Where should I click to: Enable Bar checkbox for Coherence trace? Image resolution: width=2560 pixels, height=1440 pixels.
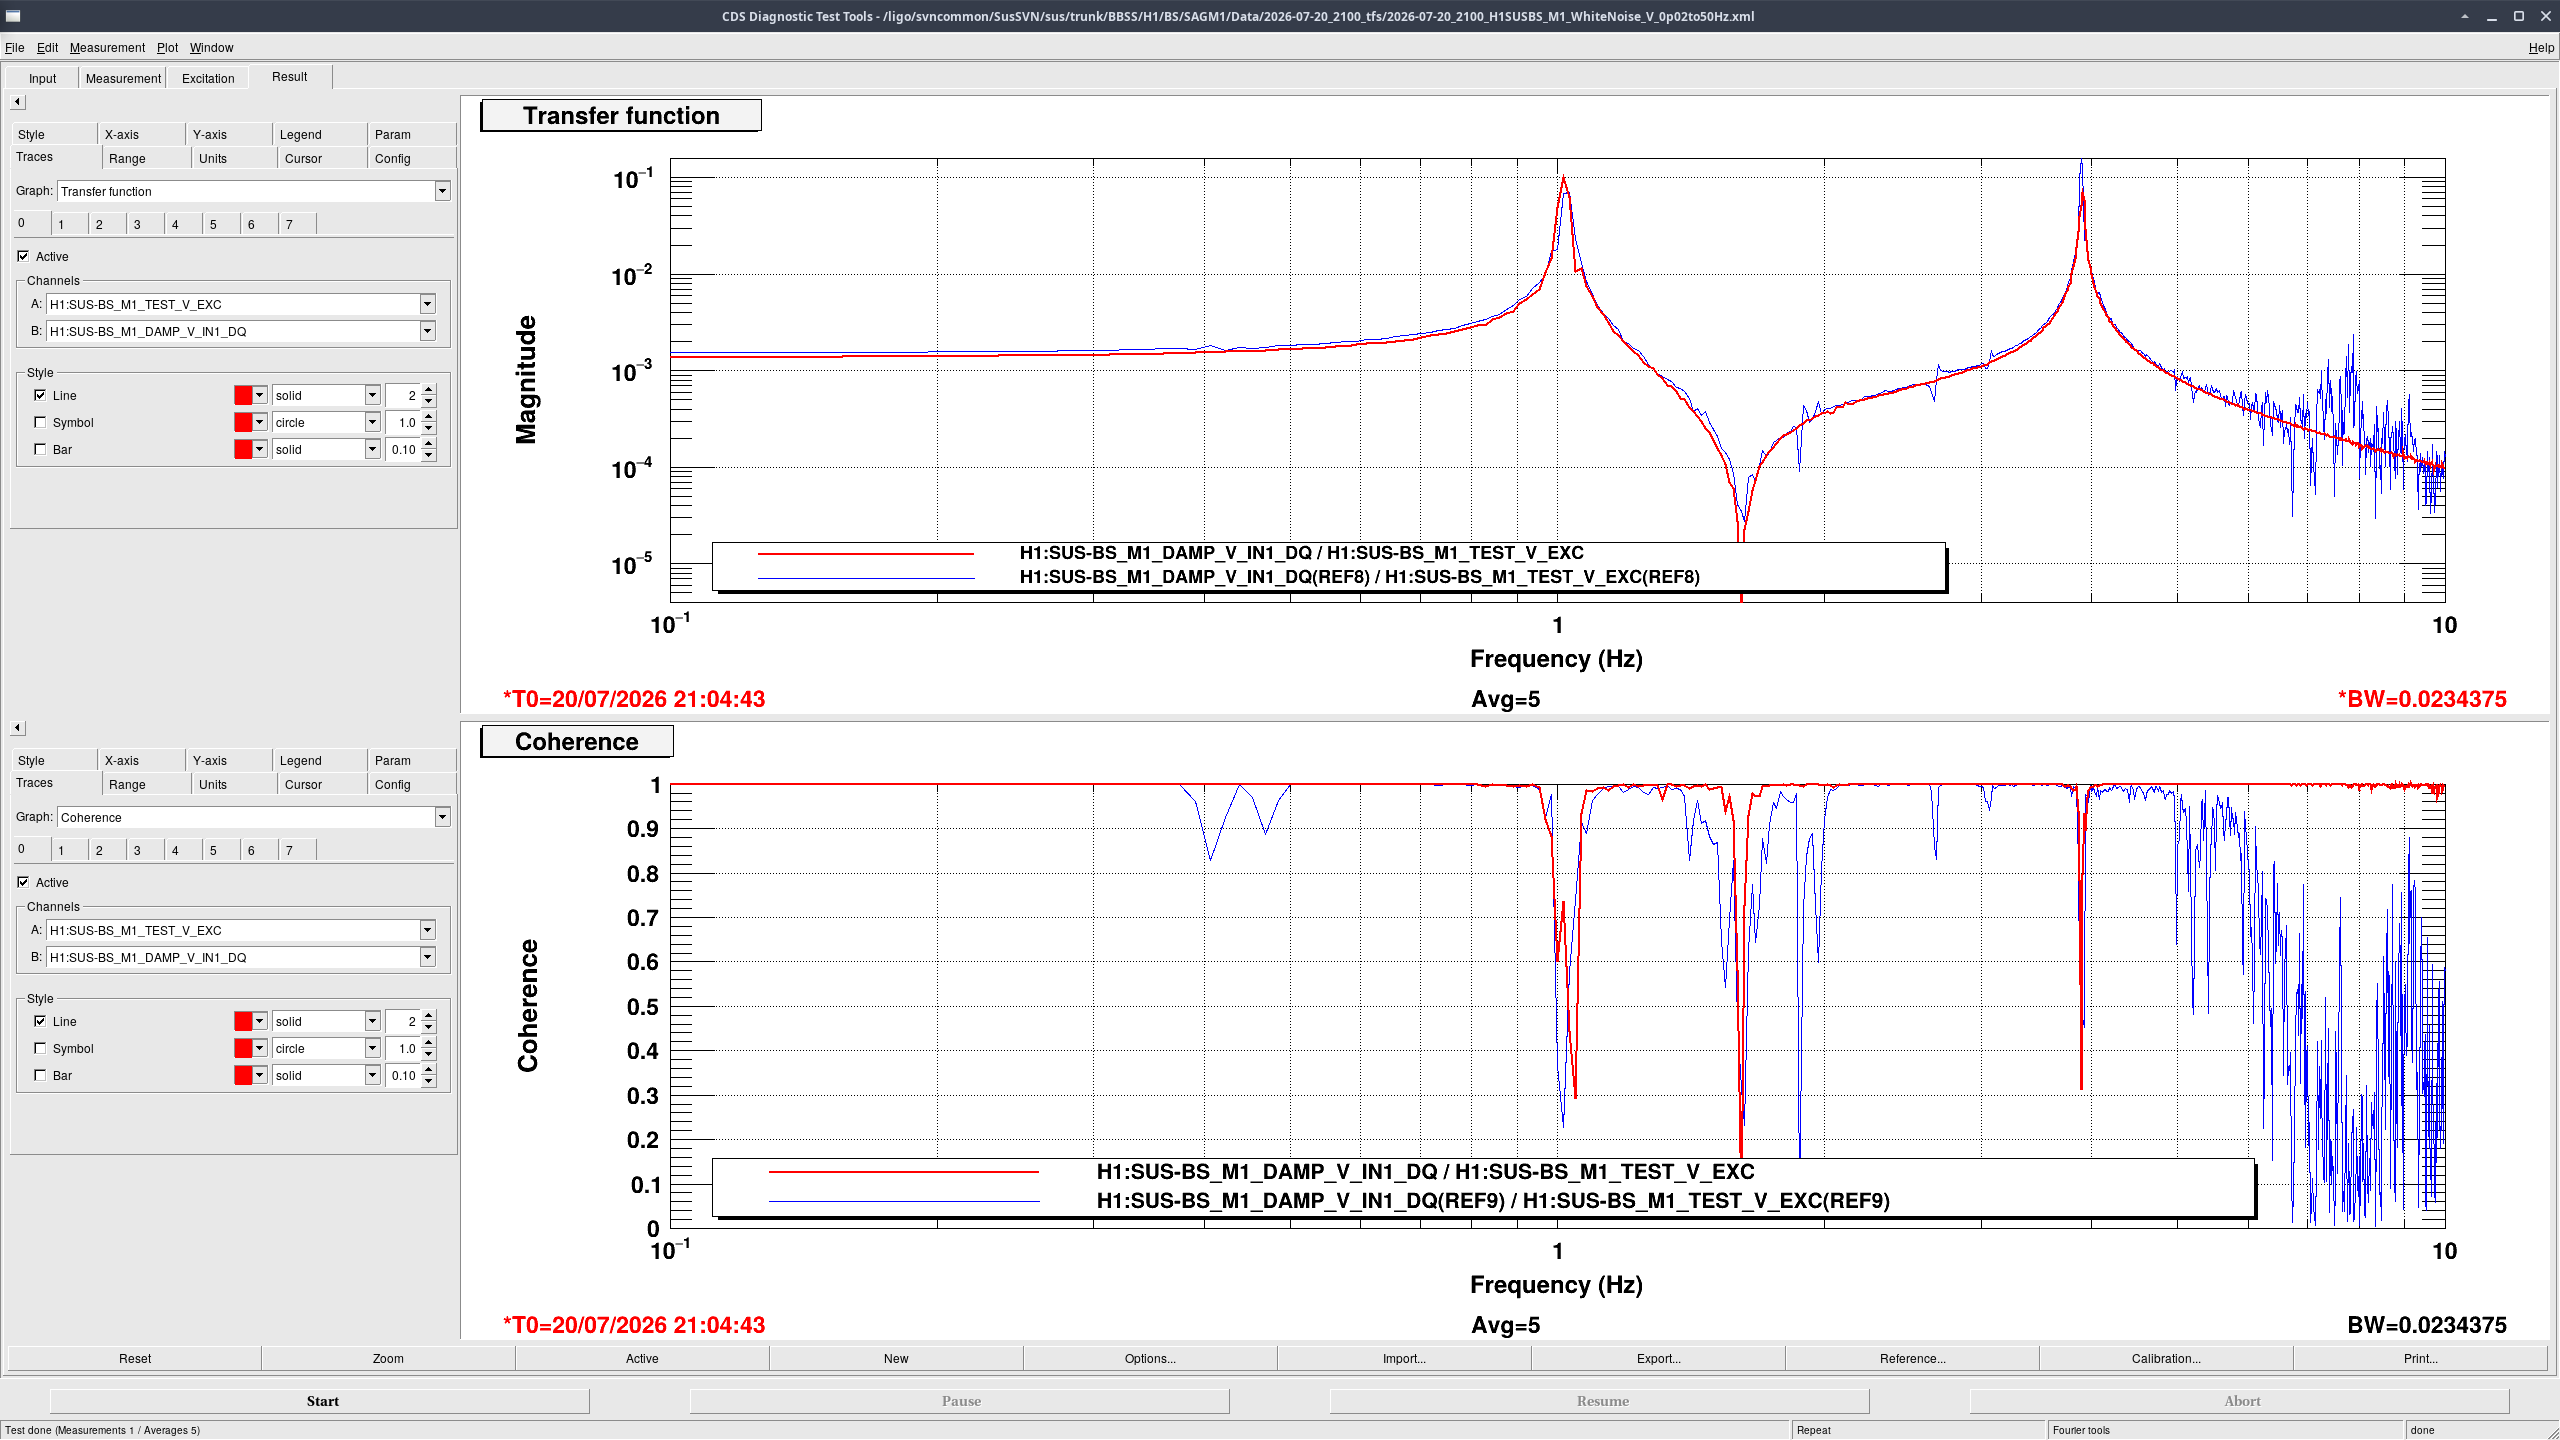click(40, 1075)
